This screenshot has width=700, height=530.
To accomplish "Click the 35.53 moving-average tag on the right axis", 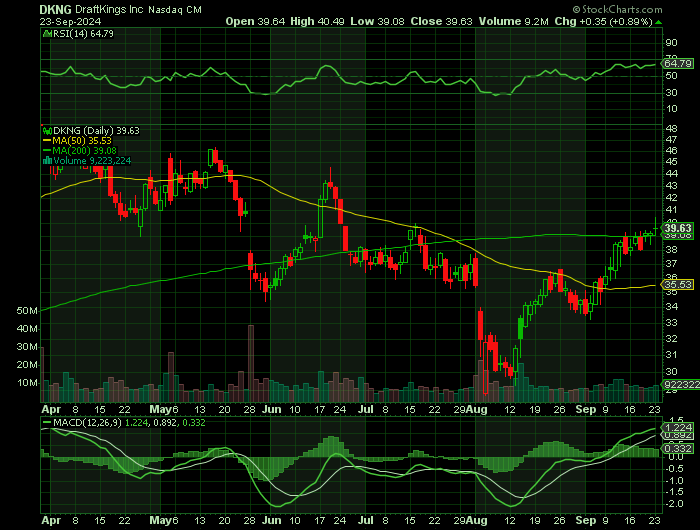I will click(678, 284).
